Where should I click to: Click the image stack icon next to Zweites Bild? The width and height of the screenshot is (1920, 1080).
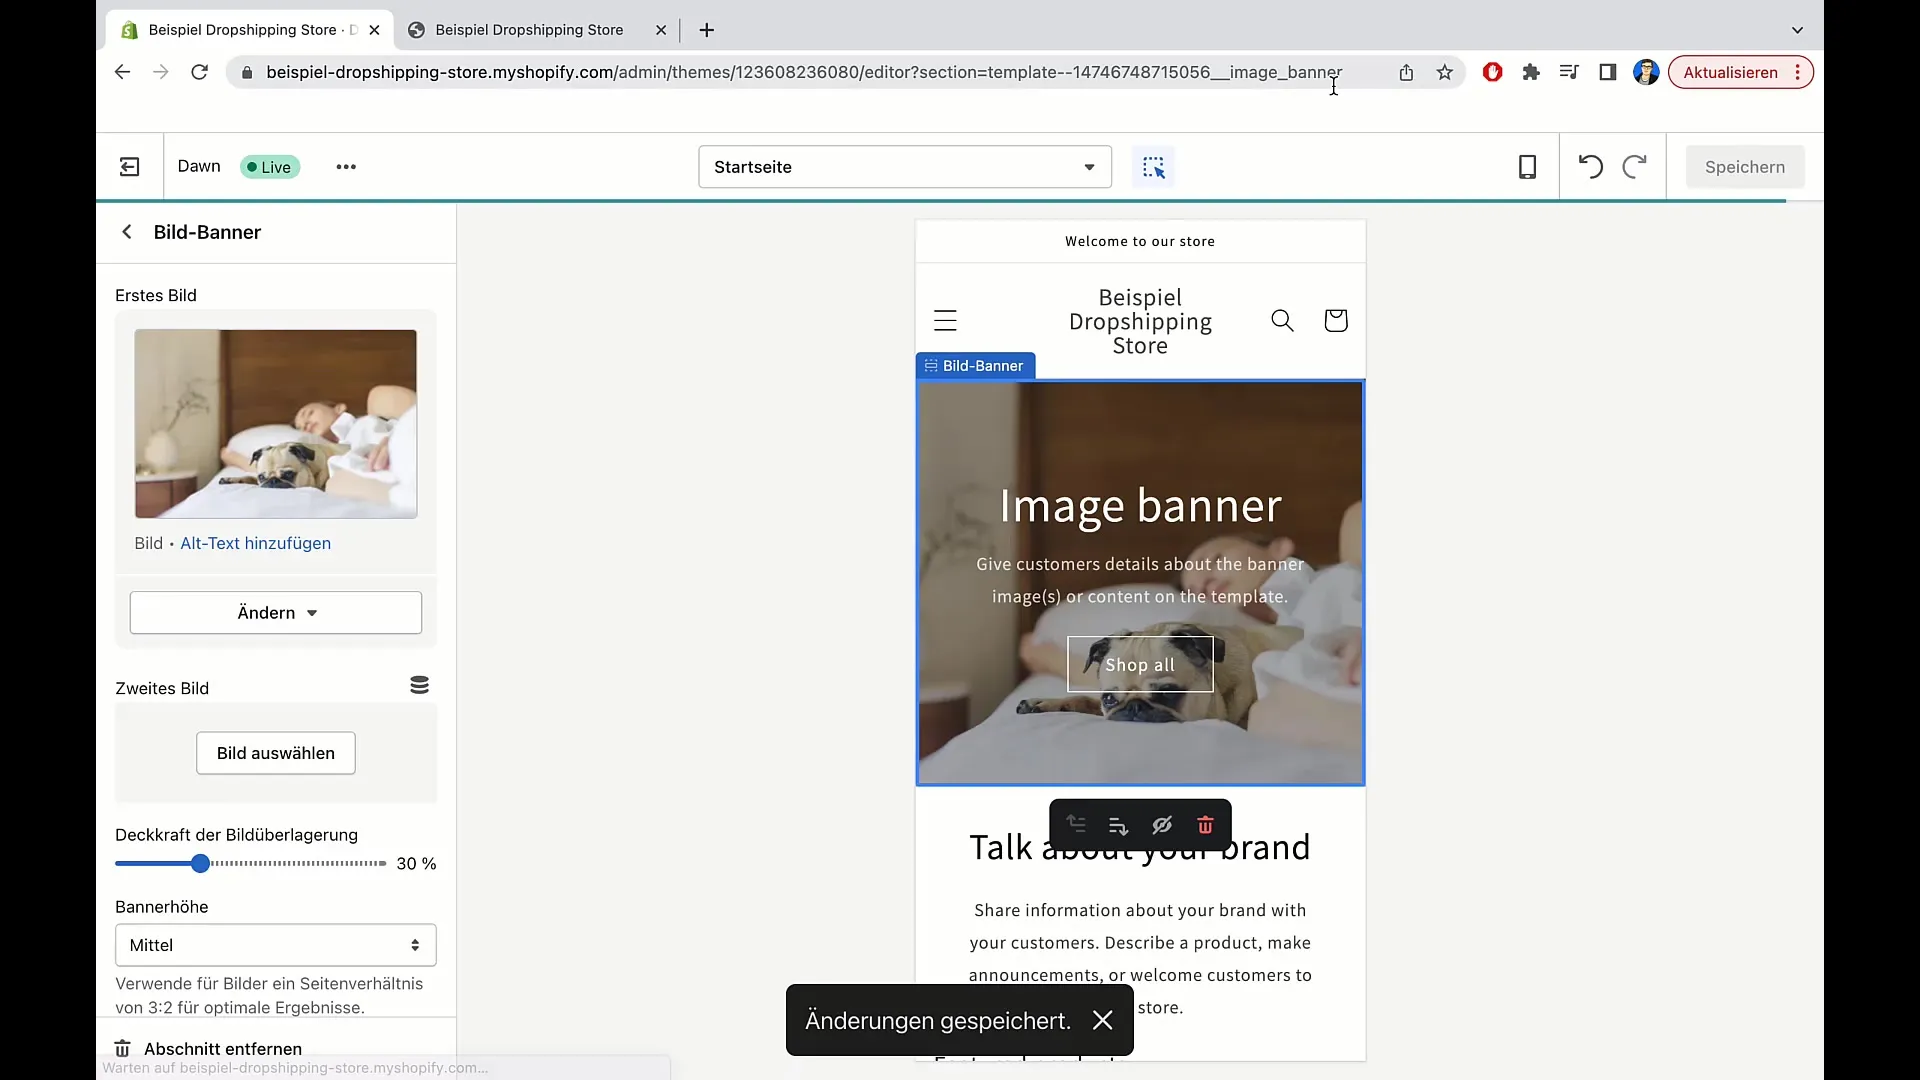point(421,684)
